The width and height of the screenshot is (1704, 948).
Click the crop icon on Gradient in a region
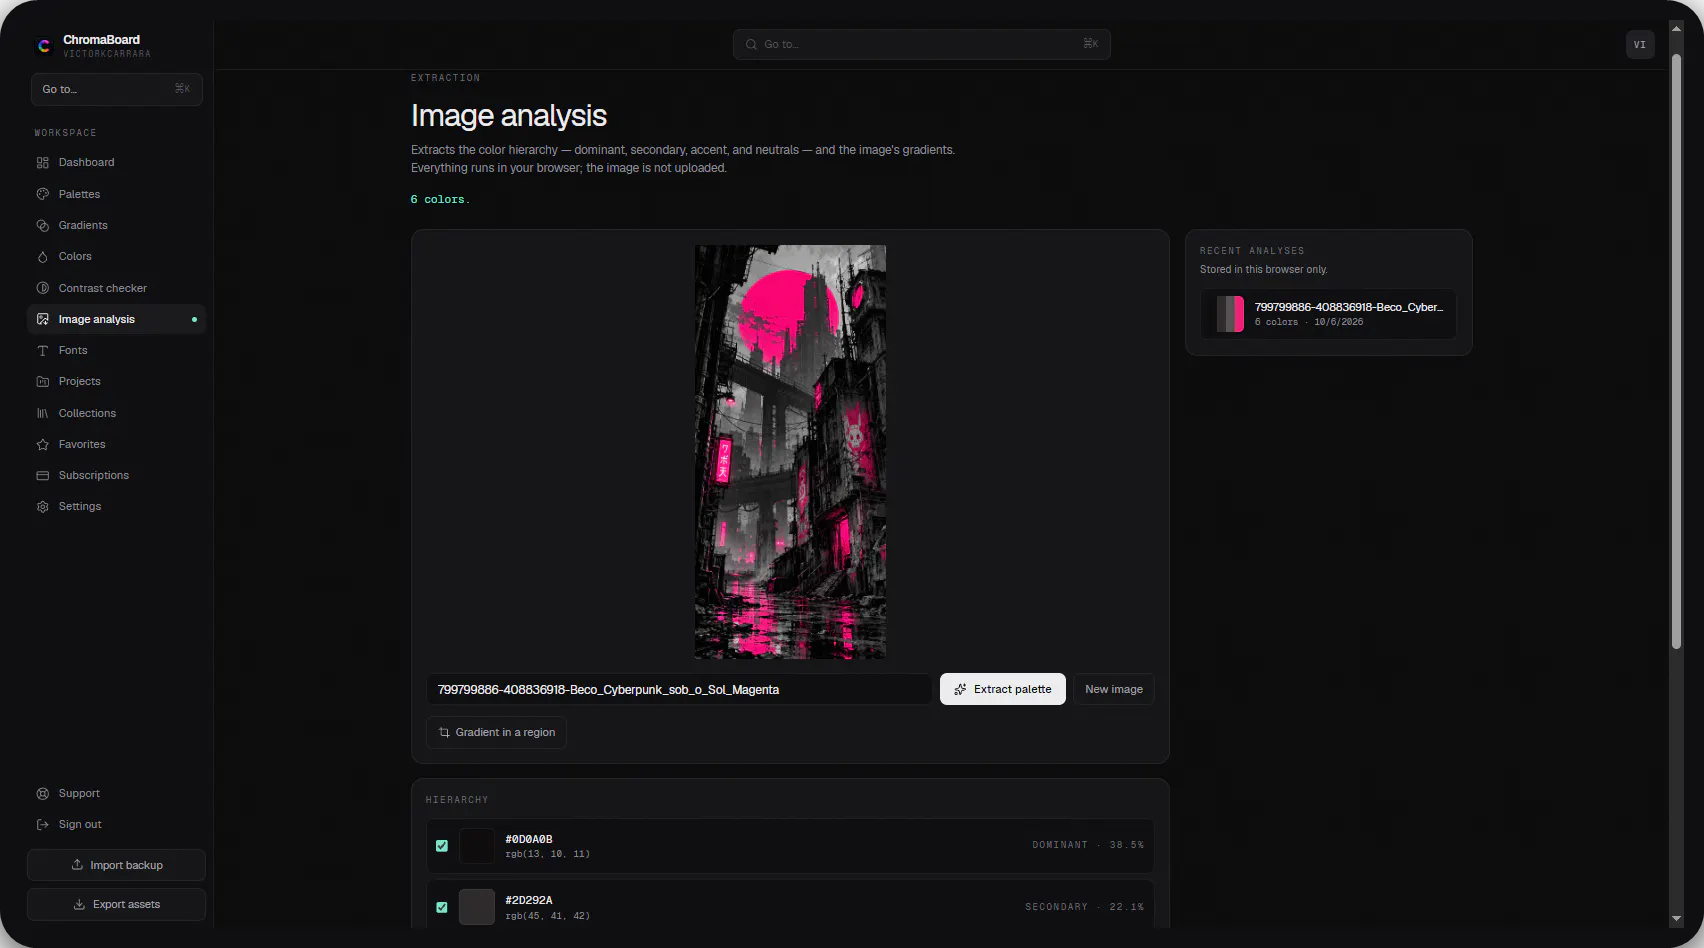[444, 733]
